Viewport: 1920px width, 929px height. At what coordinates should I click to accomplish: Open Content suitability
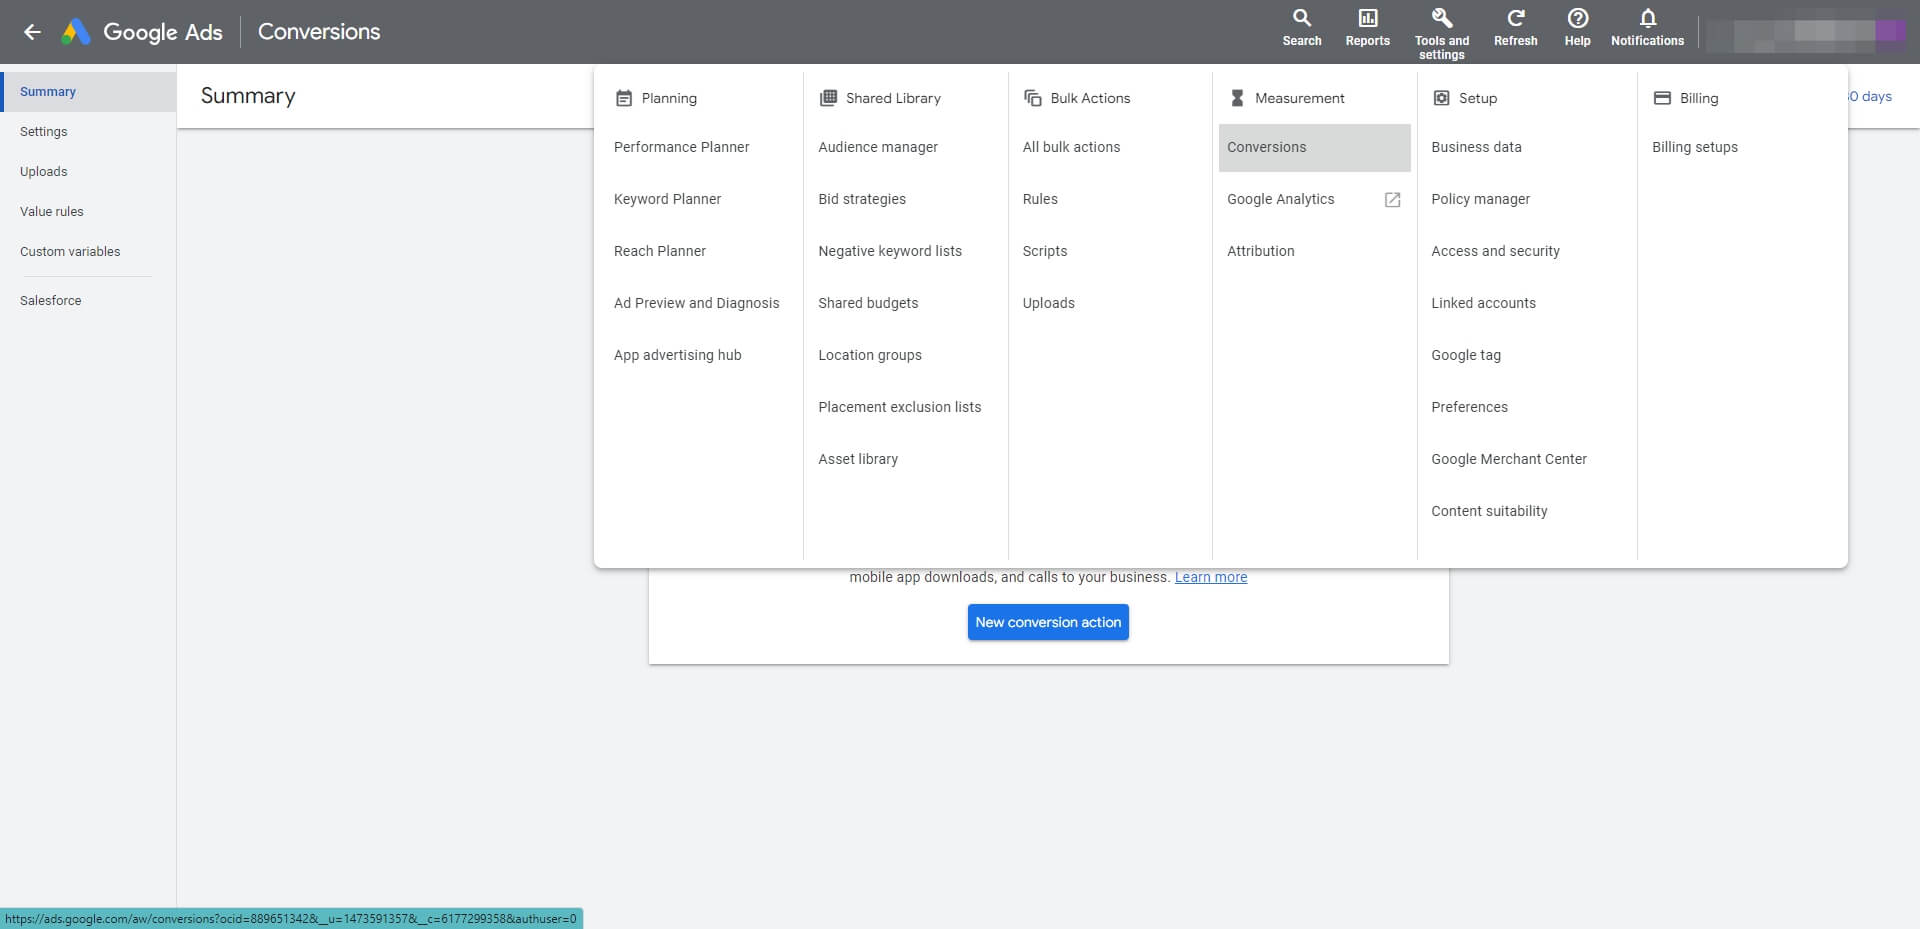coord(1489,511)
